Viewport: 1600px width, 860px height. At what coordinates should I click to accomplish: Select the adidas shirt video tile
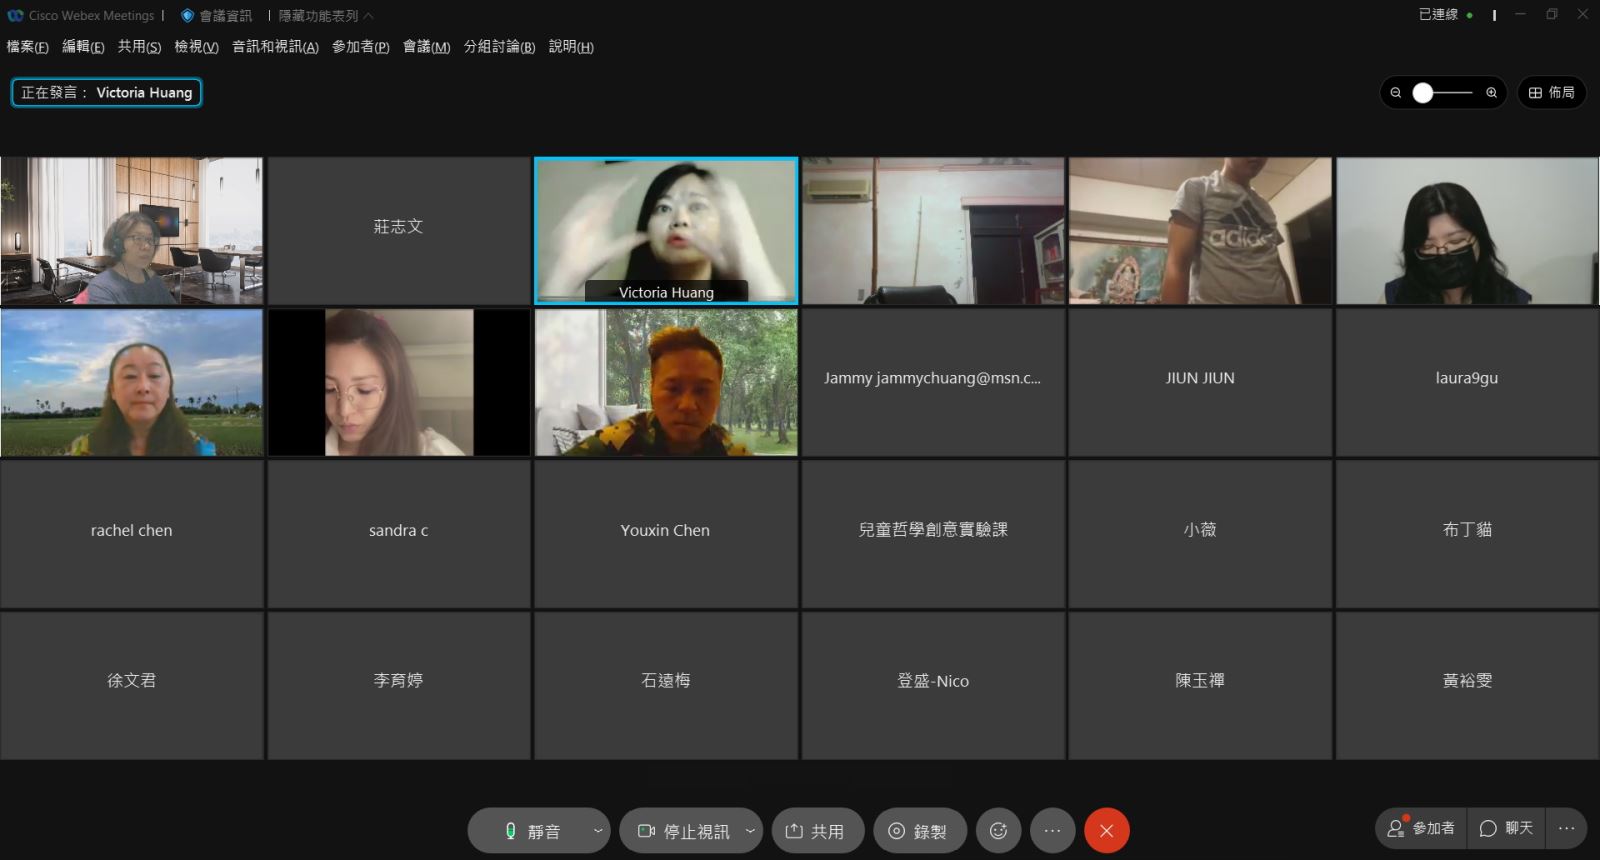pyautogui.click(x=1200, y=230)
